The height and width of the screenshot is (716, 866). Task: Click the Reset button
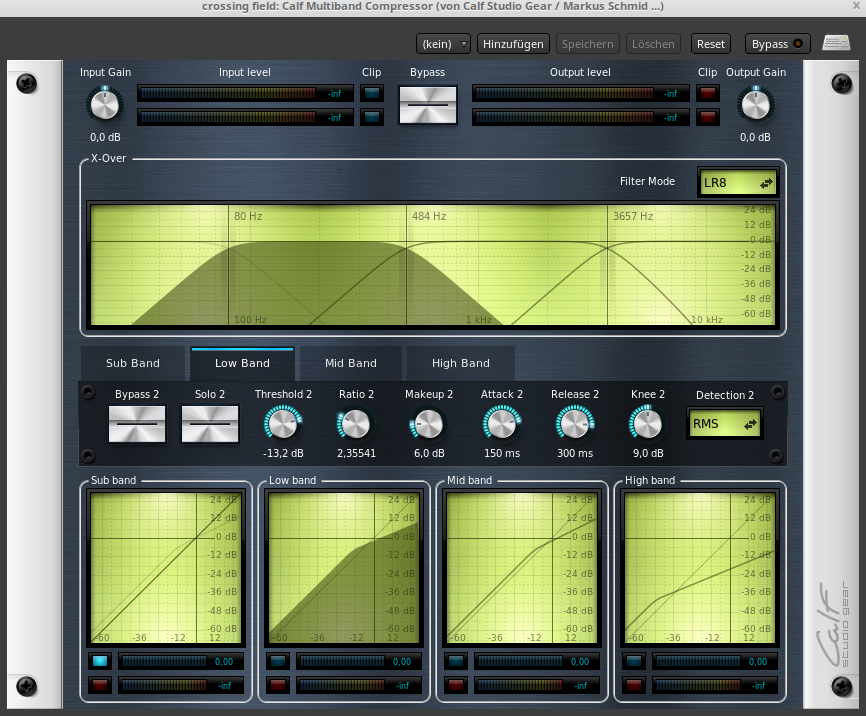(x=710, y=44)
